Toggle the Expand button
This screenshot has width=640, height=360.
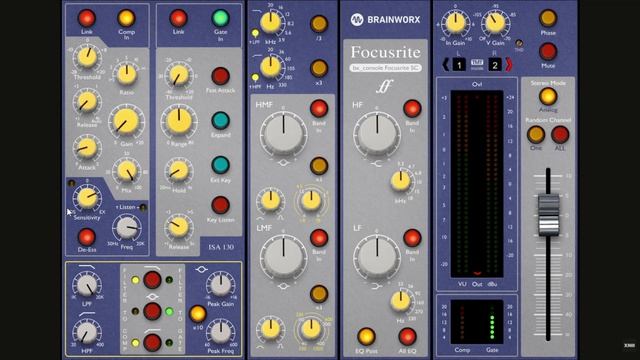[220, 121]
